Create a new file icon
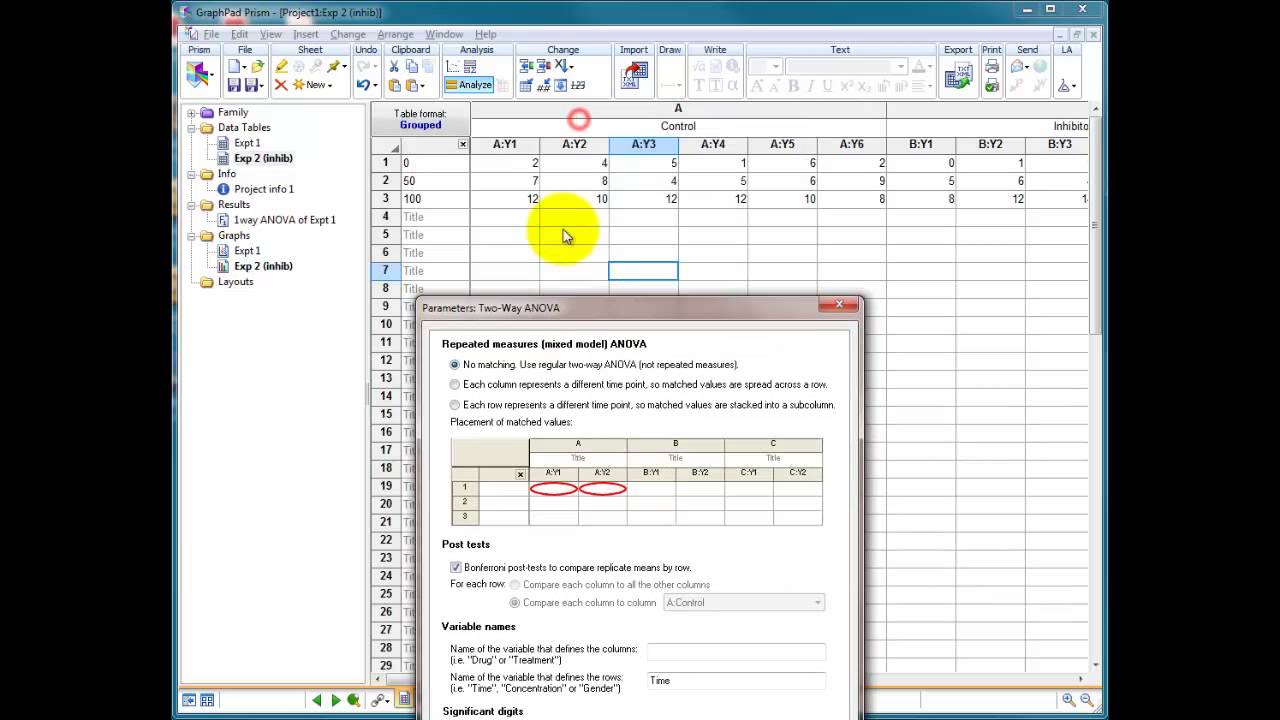 pyautogui.click(x=235, y=66)
